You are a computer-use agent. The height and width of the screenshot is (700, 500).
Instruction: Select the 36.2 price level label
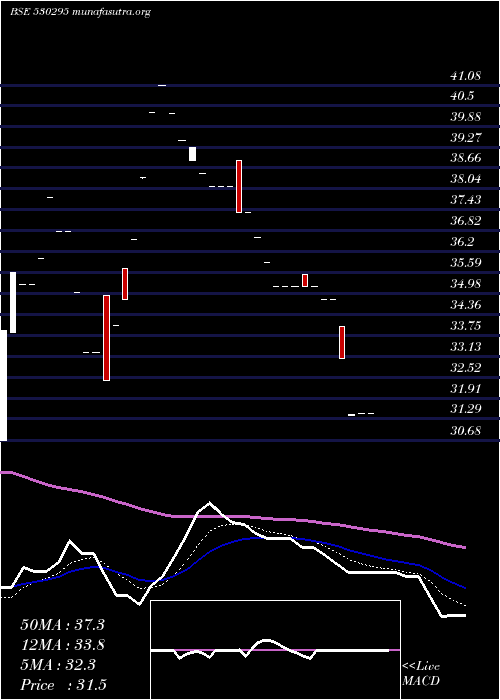(462, 242)
